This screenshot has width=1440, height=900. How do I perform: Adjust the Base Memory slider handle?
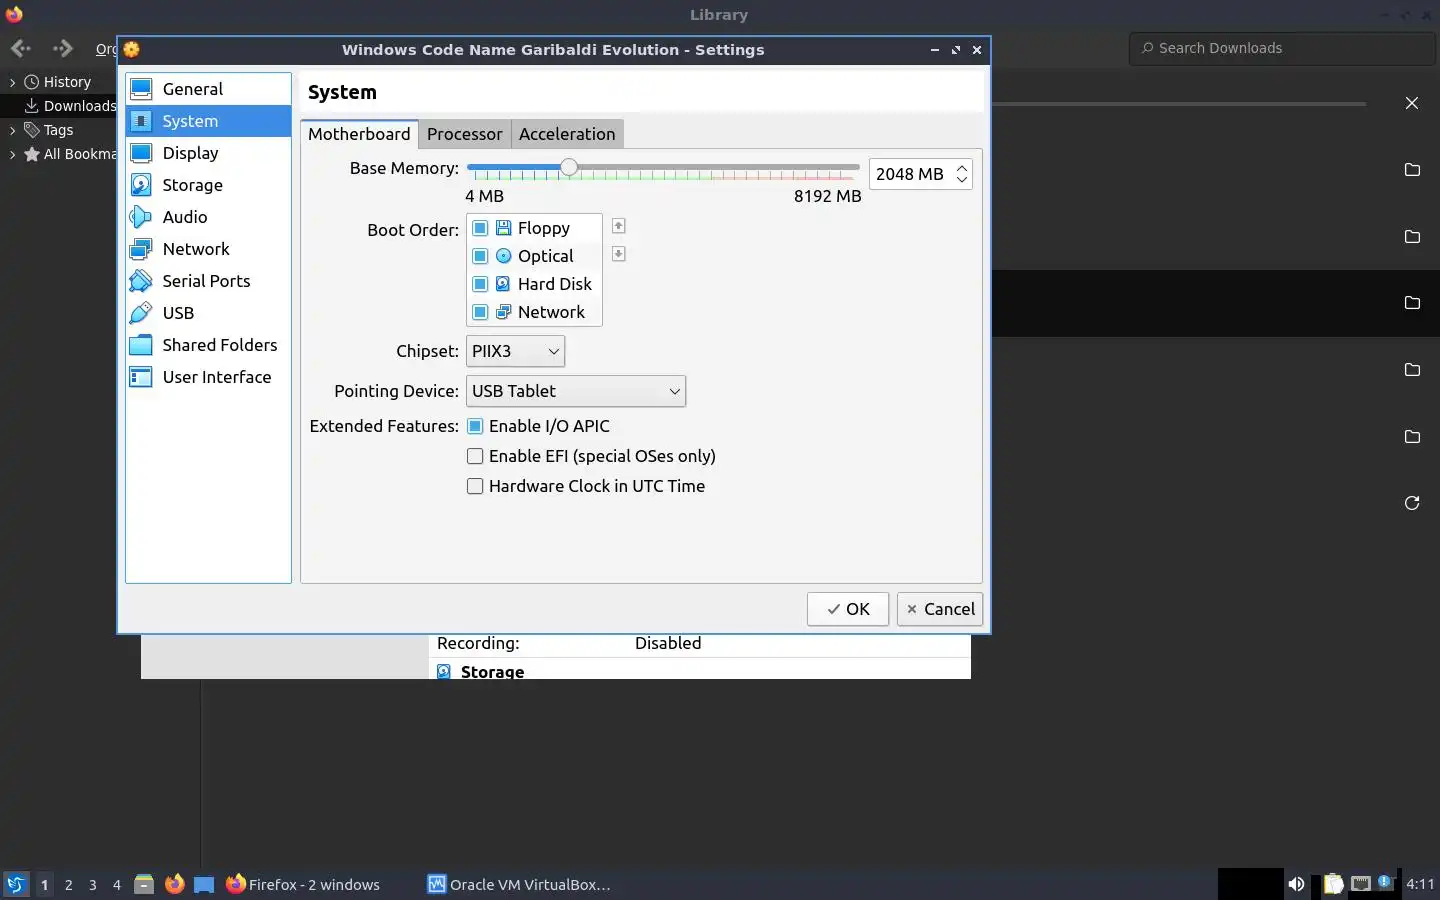(x=568, y=168)
